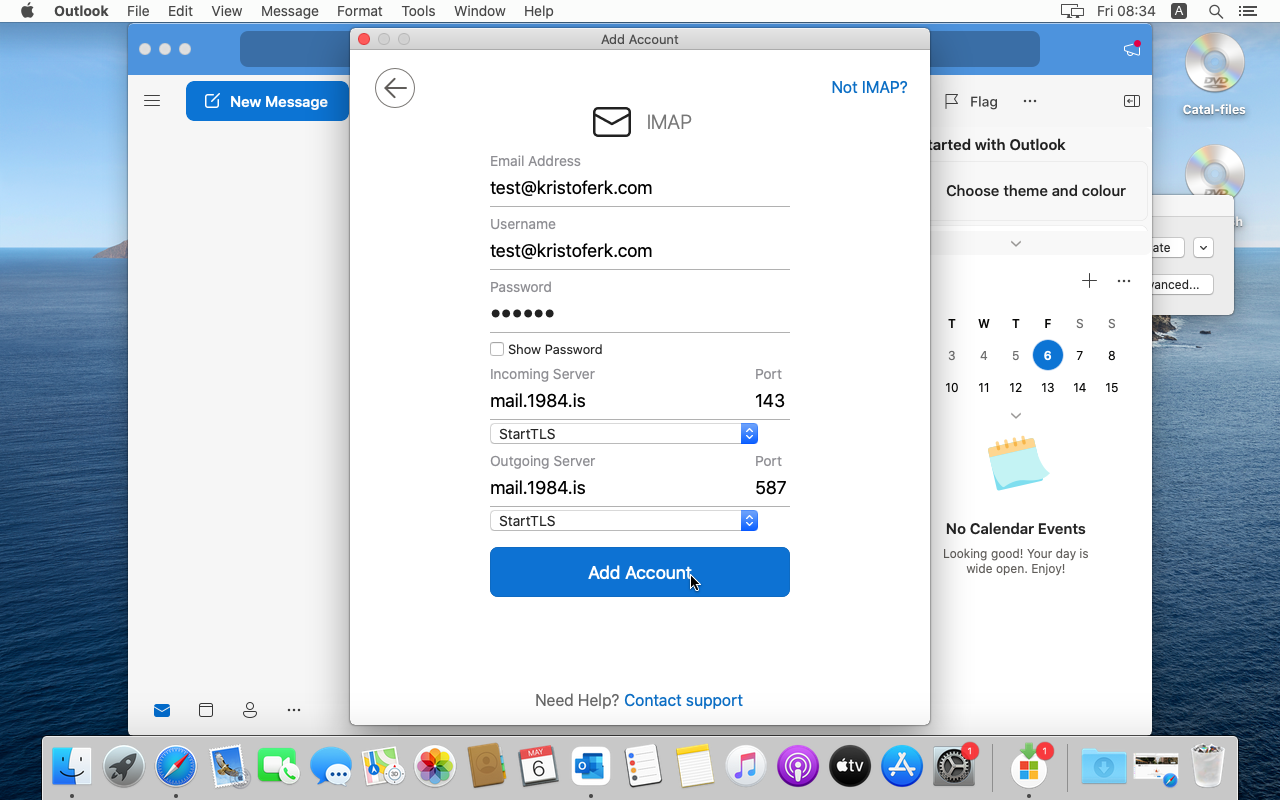Click the incoming server port field

(x=769, y=401)
